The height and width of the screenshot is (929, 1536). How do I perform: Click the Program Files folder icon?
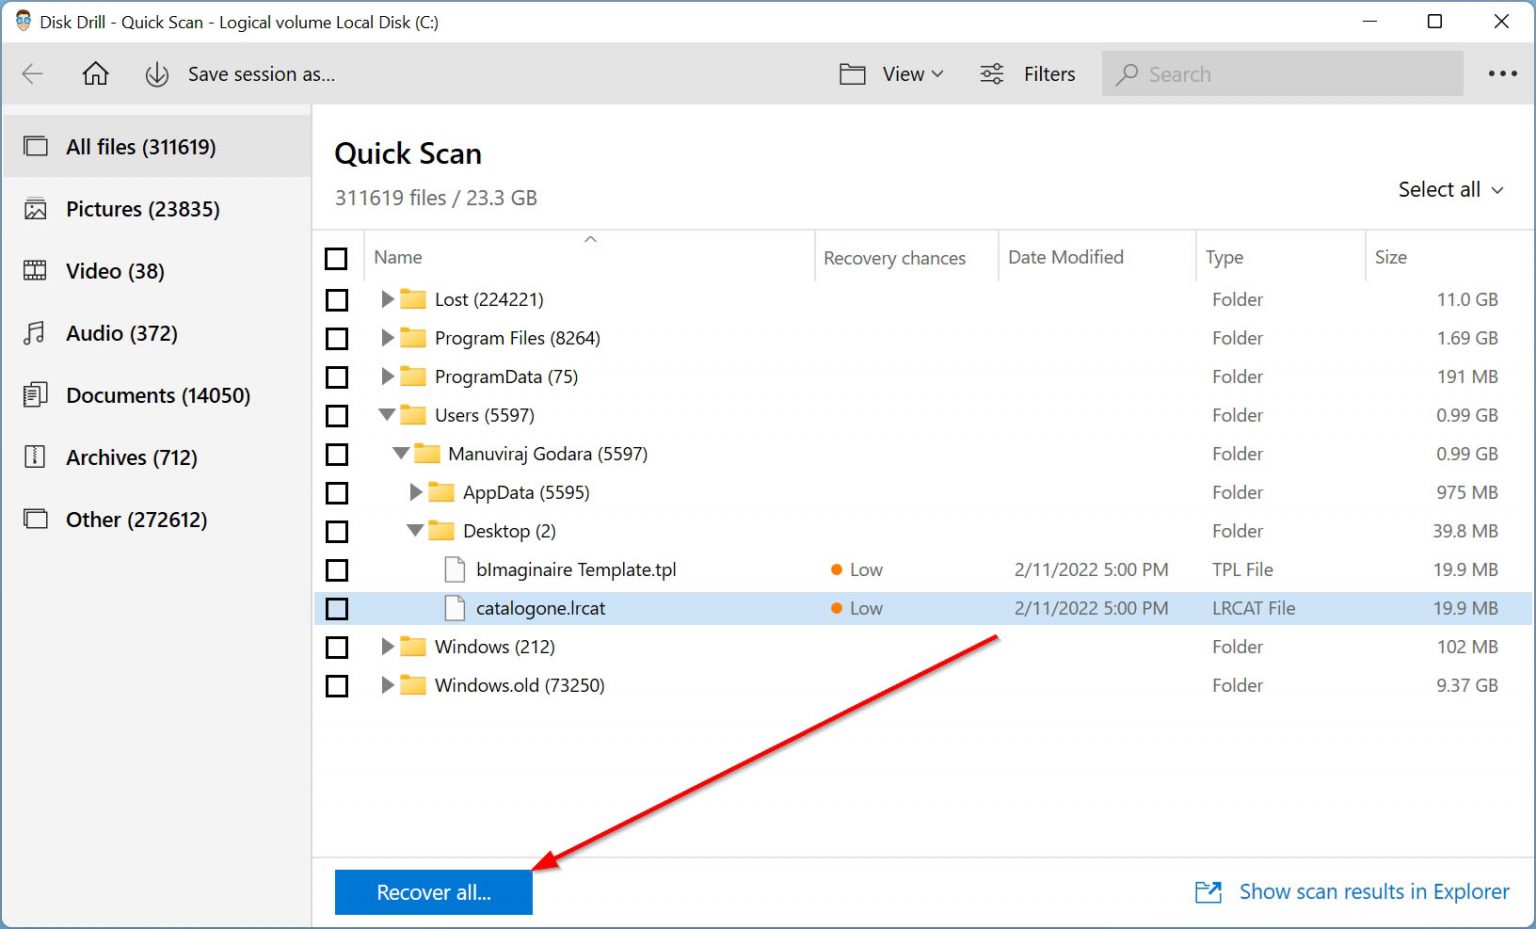[413, 338]
